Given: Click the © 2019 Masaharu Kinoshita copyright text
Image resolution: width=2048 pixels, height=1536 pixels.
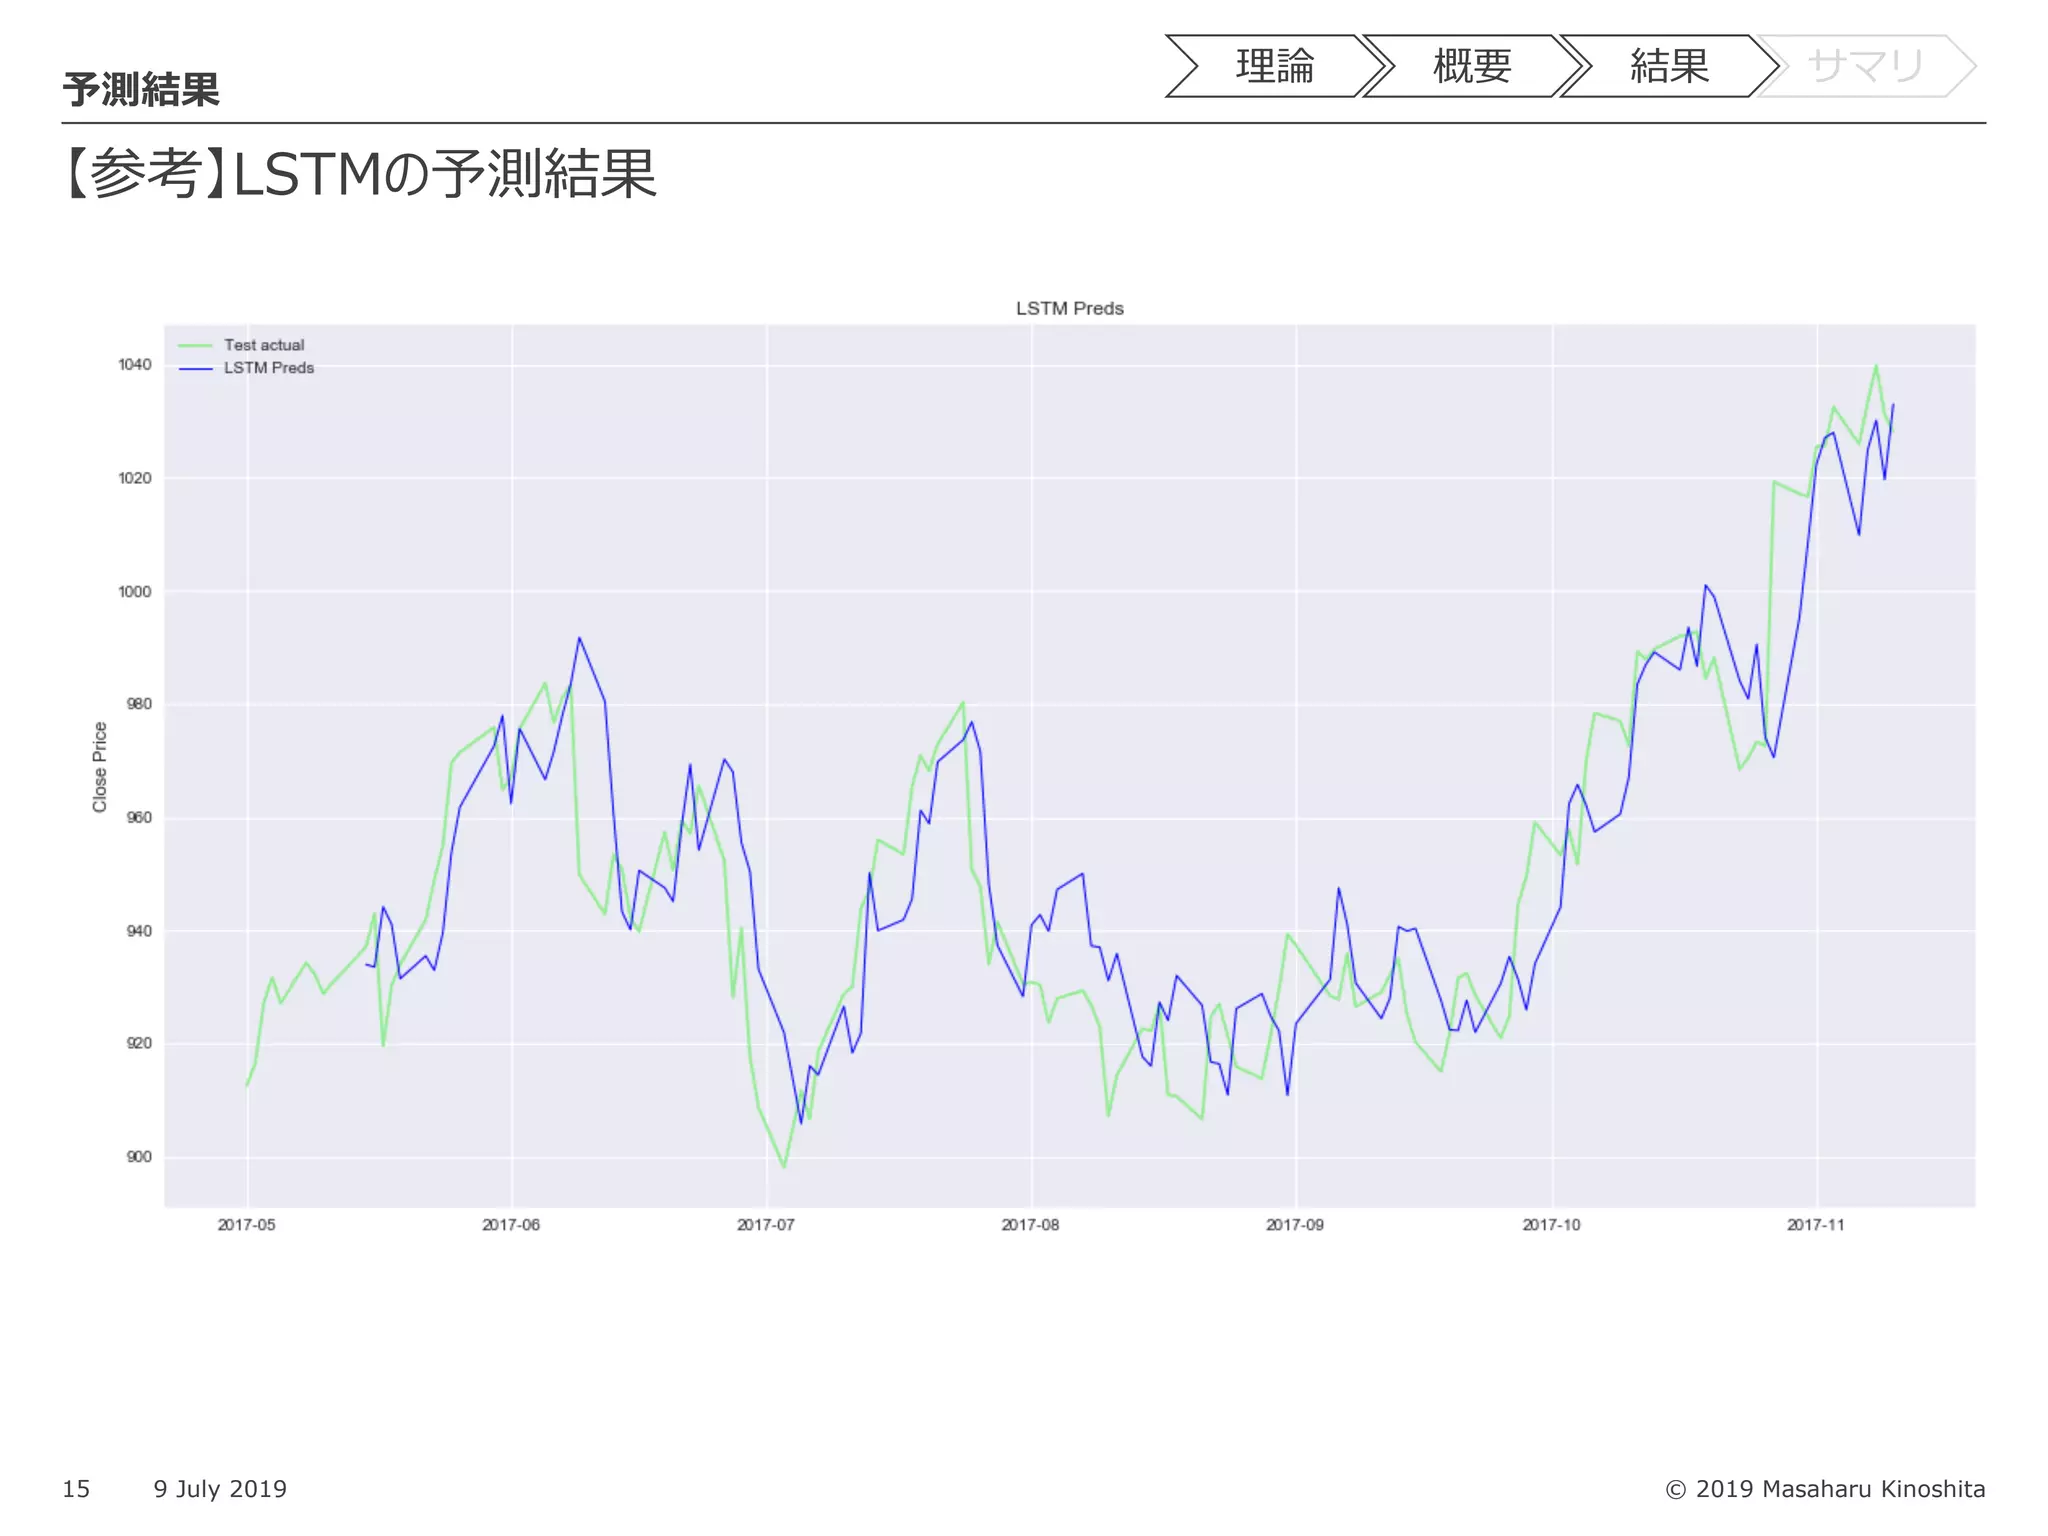Looking at the screenshot, I should (x=1826, y=1489).
